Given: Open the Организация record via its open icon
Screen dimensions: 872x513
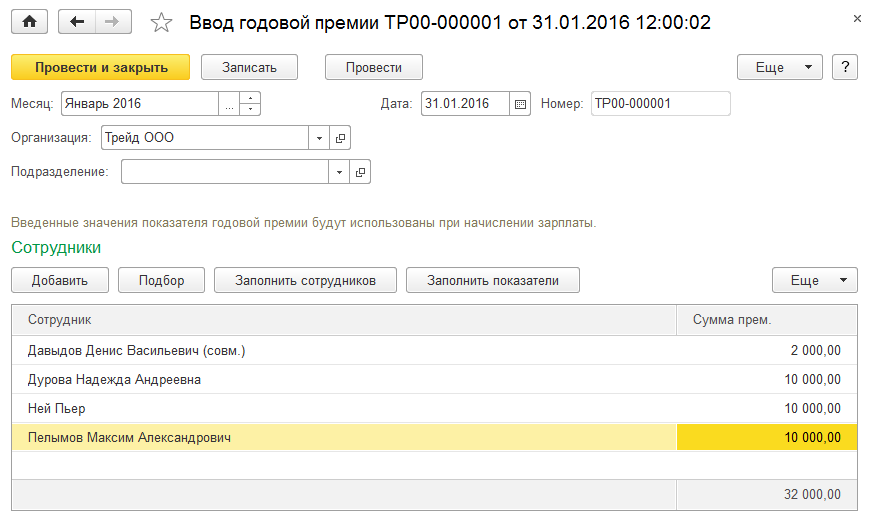Looking at the screenshot, I should 340,138.
